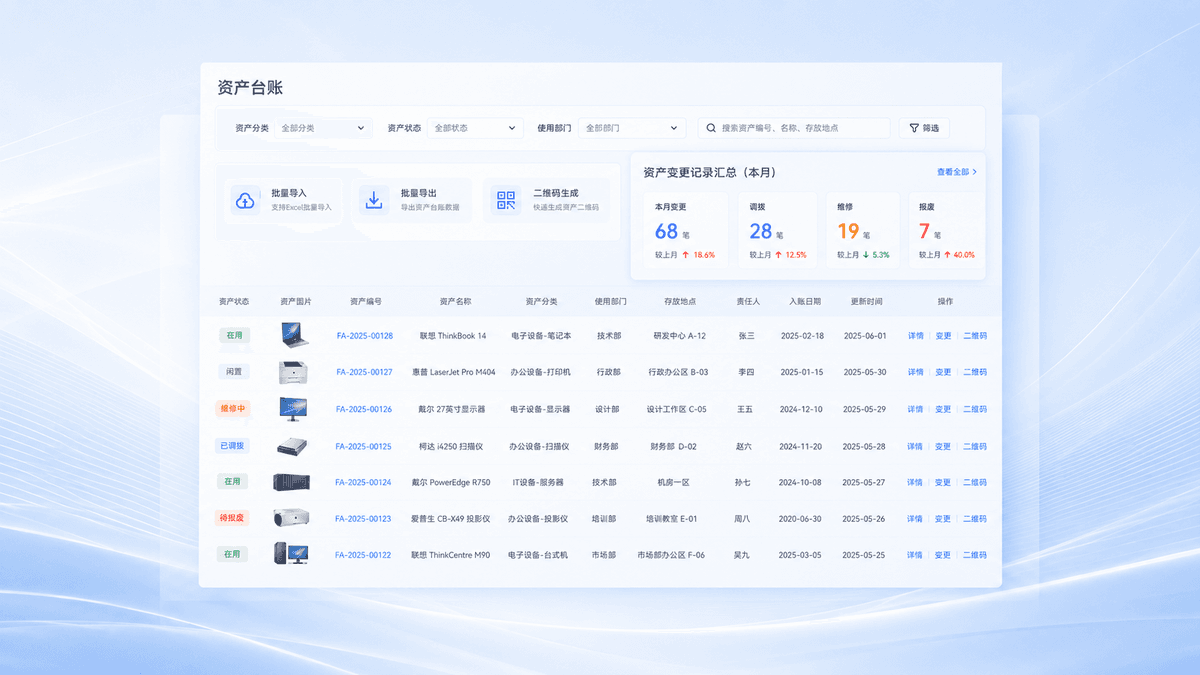1200x675 pixels.
Task: Select the 调拨 28 summary card
Action: pos(778,229)
